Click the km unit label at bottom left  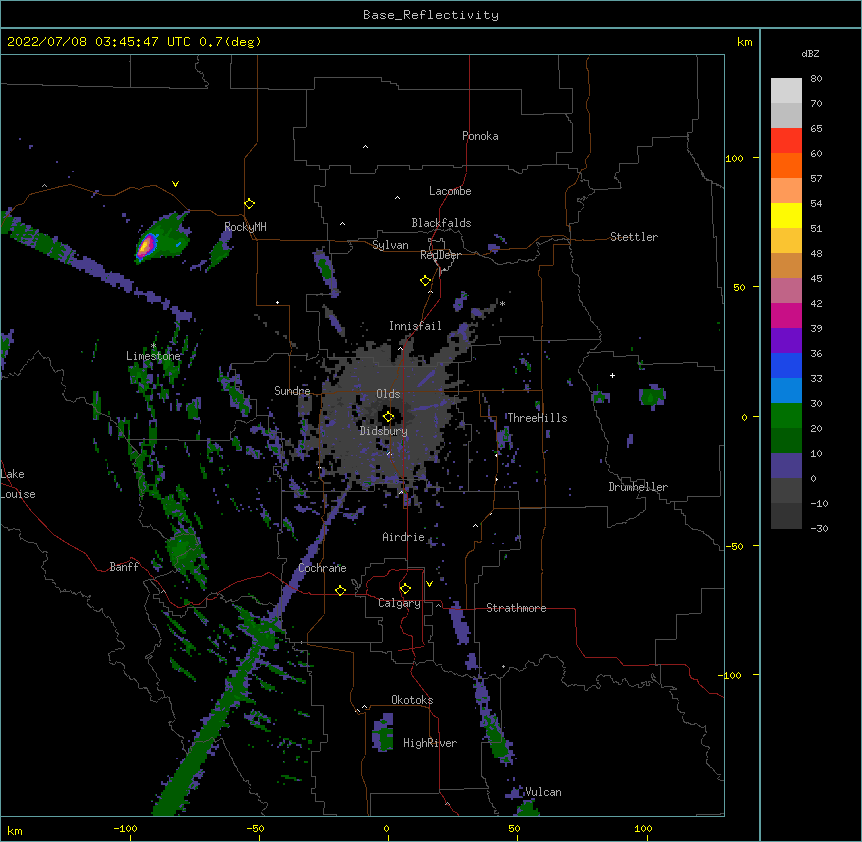[14, 831]
